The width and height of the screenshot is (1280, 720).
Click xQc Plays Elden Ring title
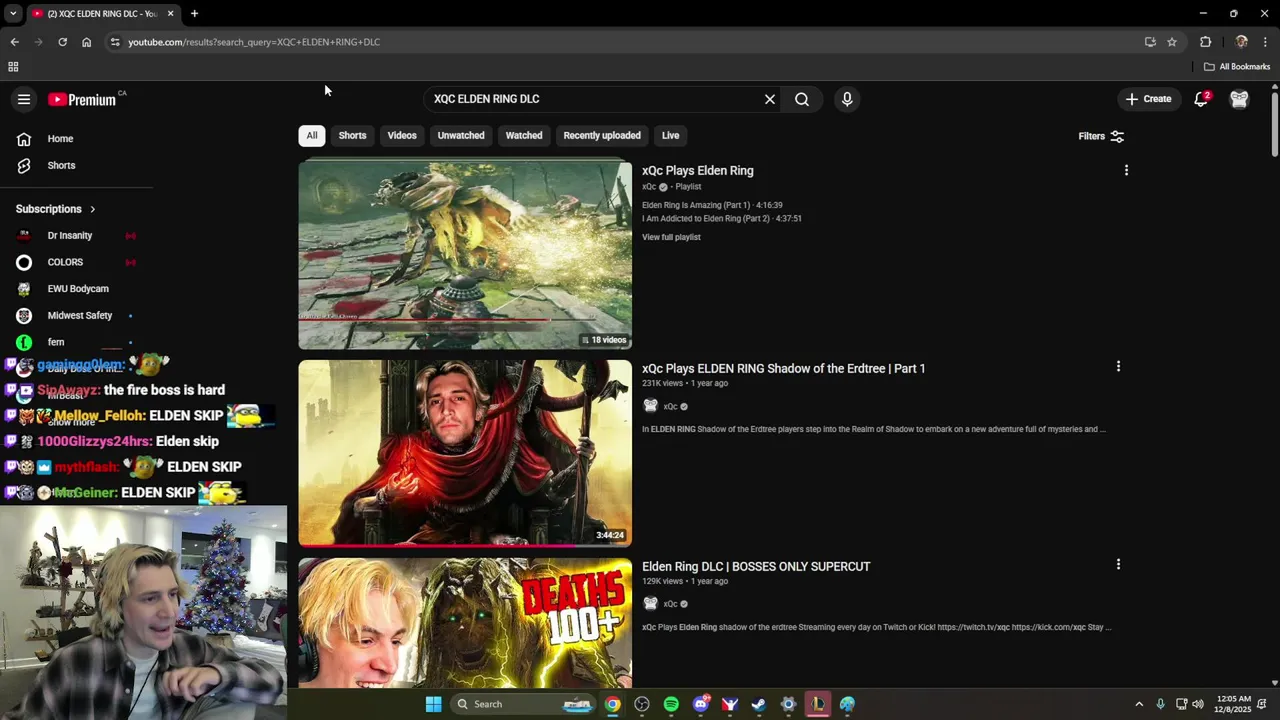pos(698,171)
